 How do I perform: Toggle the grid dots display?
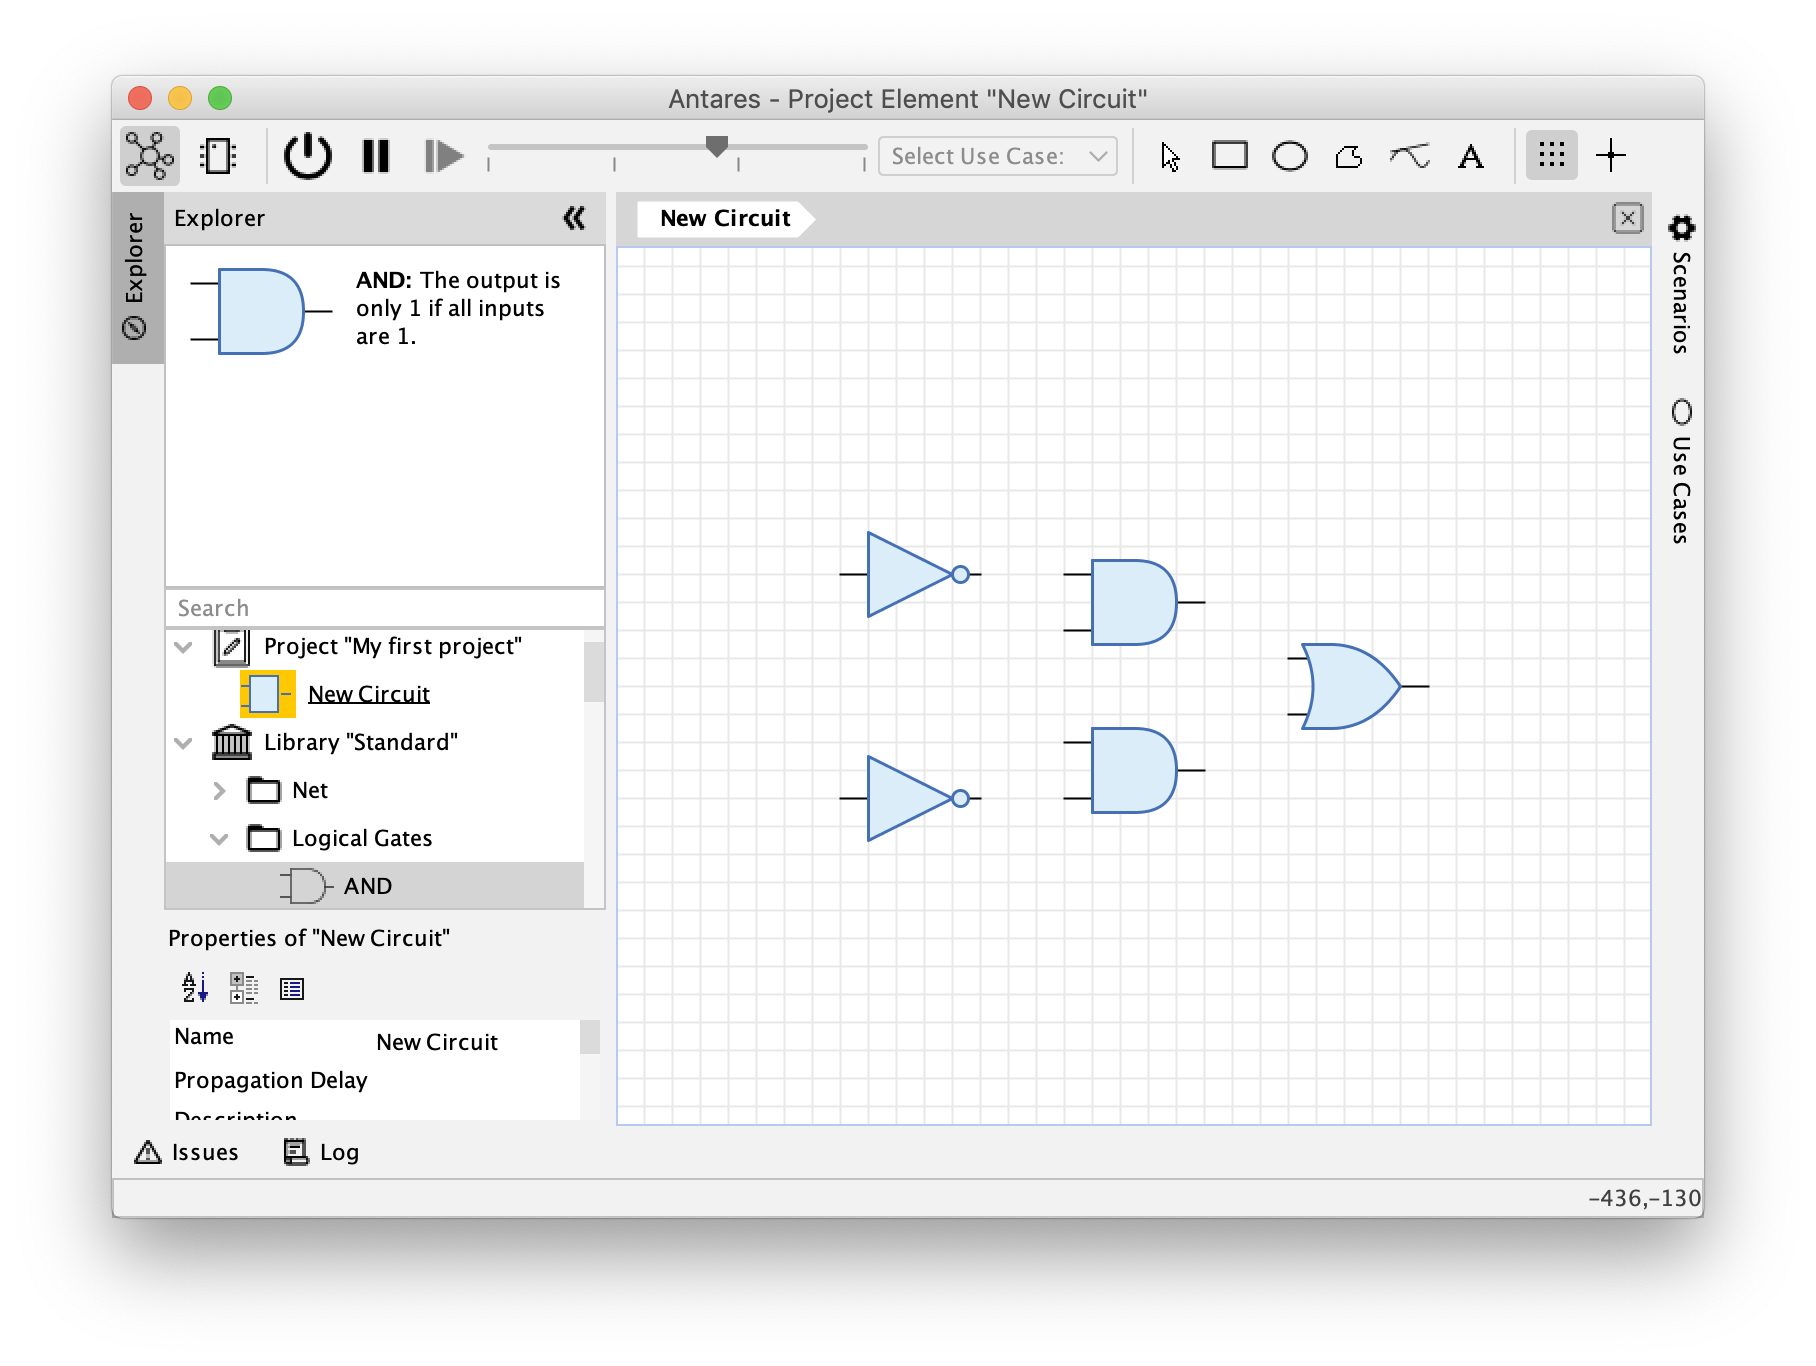tap(1552, 155)
